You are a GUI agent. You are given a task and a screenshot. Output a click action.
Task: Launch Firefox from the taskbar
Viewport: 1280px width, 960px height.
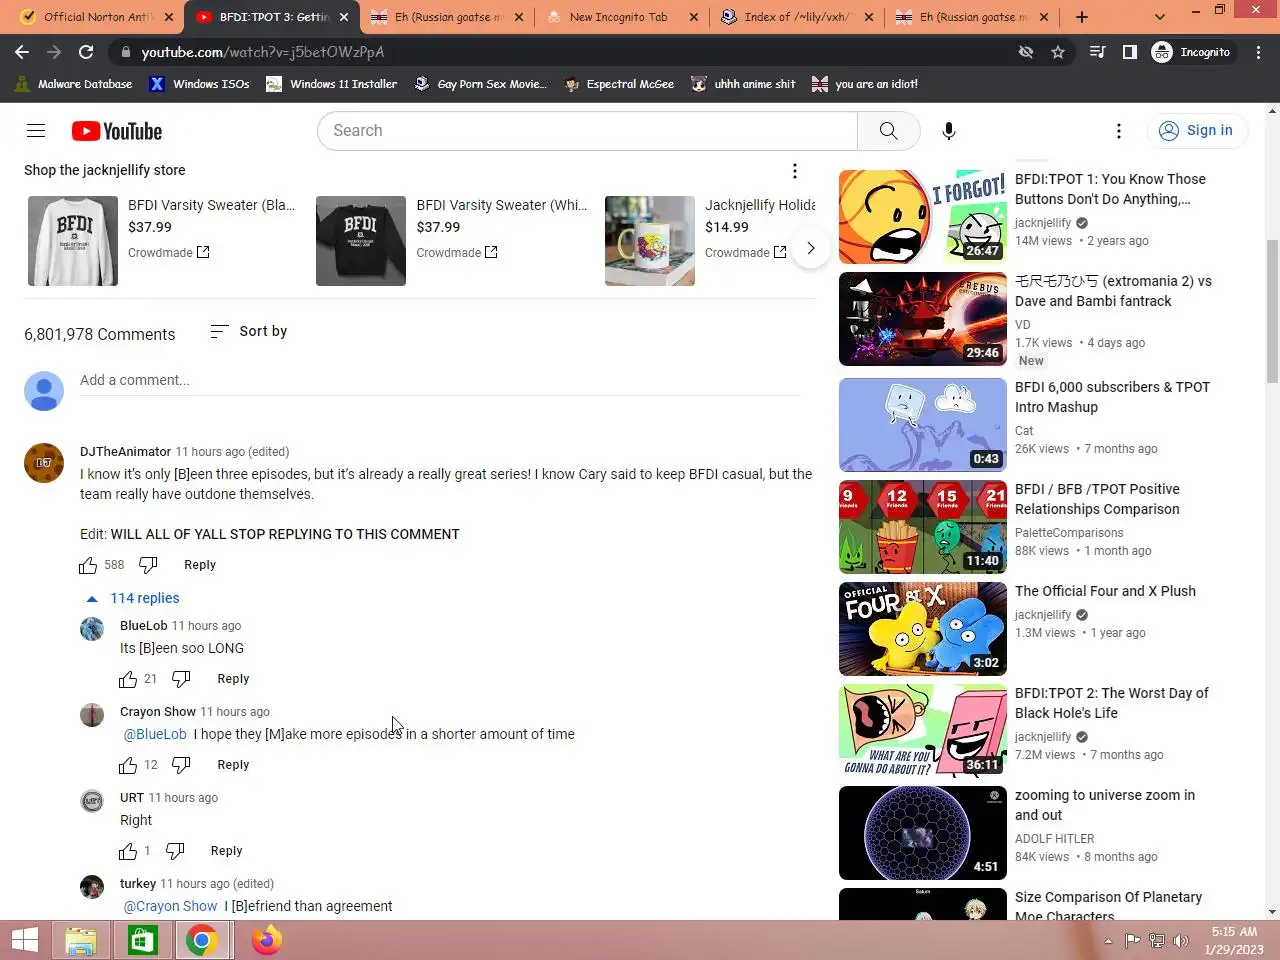266,940
